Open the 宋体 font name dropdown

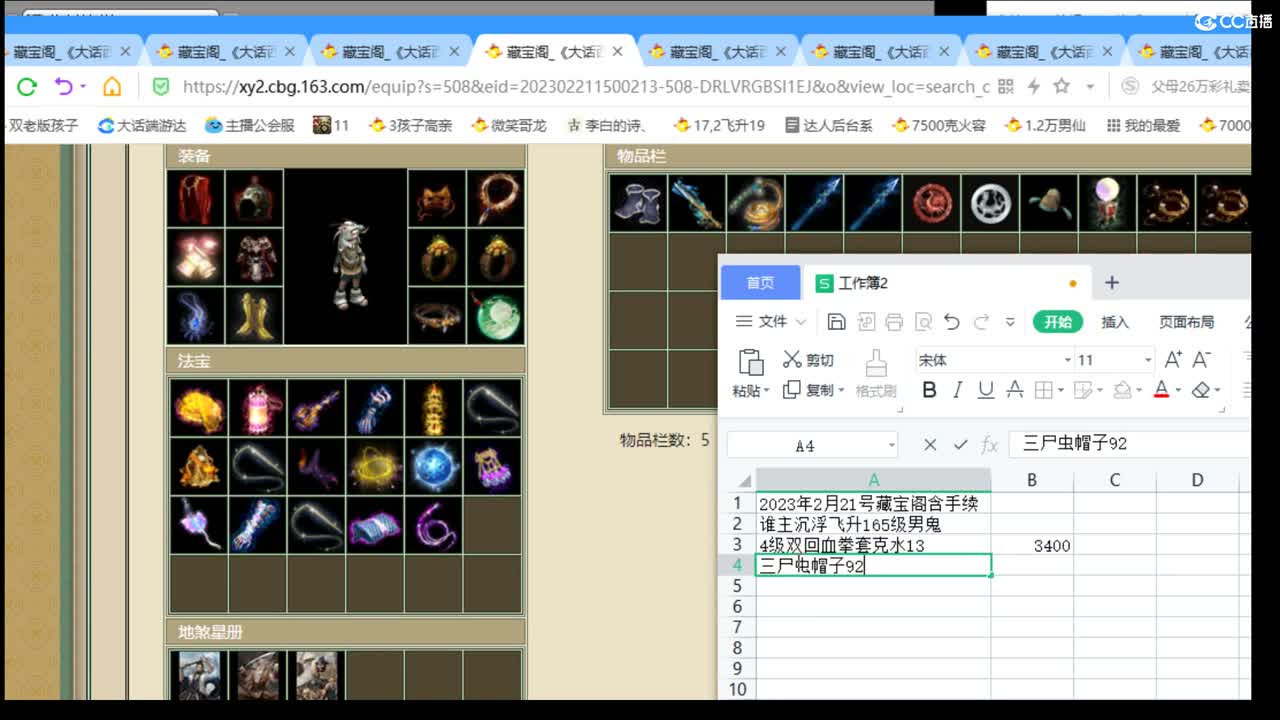(x=1068, y=360)
